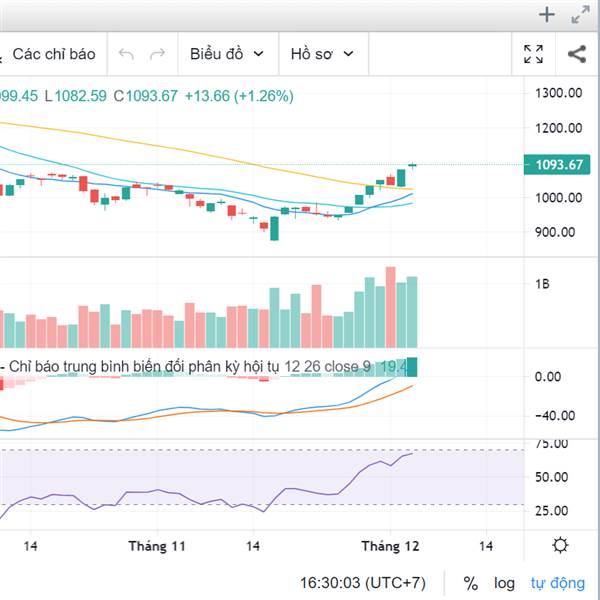
Task: Click the -40.00 MACD axis label
Action: point(554,416)
